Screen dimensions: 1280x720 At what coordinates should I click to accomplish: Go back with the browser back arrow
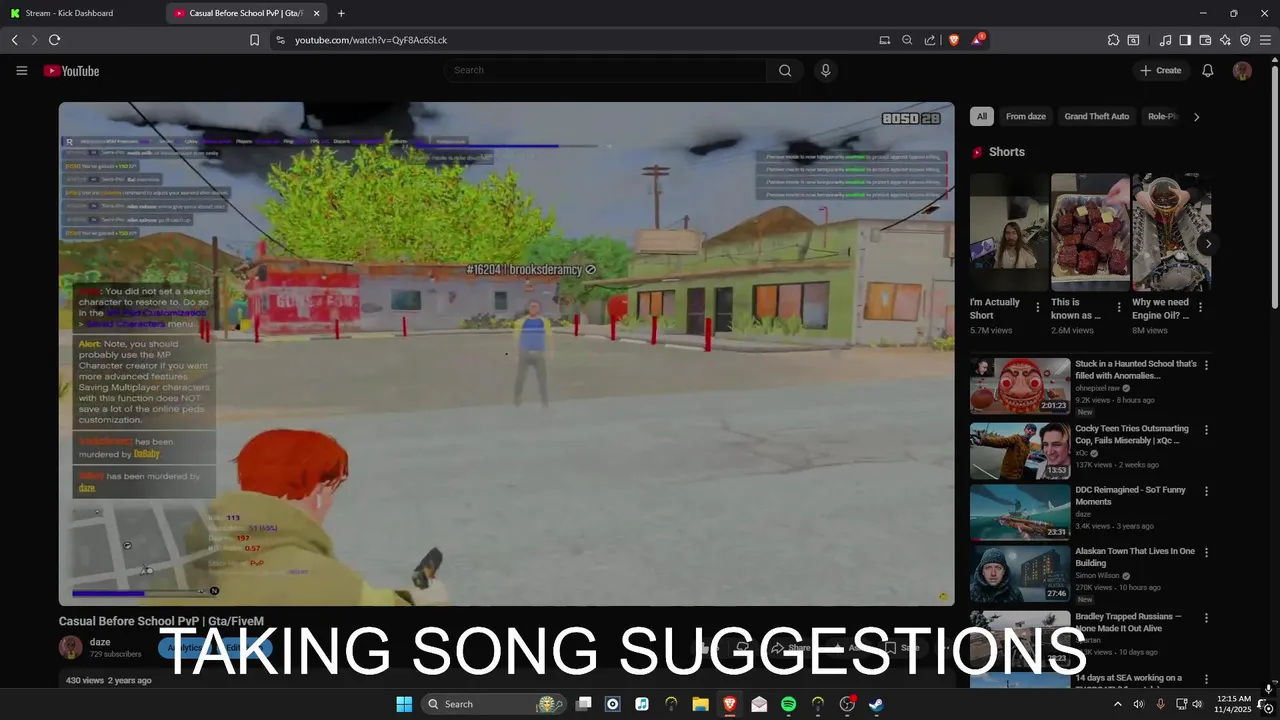14,40
